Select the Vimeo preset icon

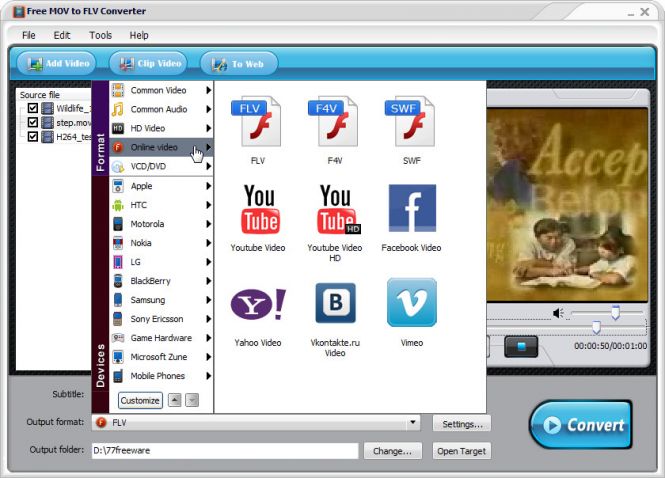(x=411, y=303)
